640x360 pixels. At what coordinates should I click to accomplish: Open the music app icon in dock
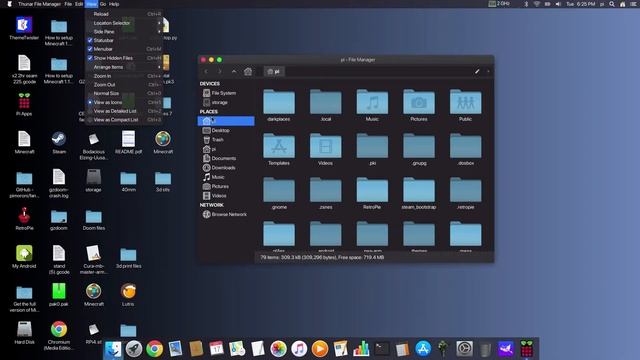[x=299, y=349]
